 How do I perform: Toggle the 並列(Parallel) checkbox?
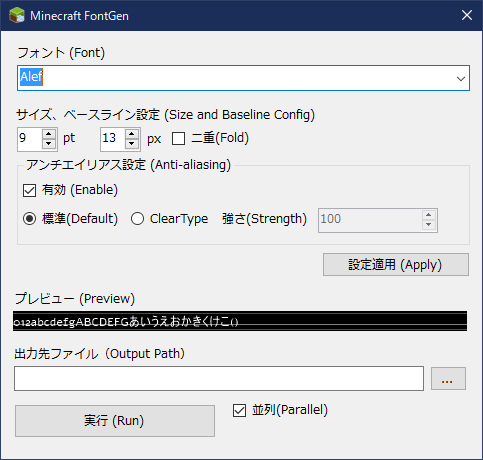(239, 411)
